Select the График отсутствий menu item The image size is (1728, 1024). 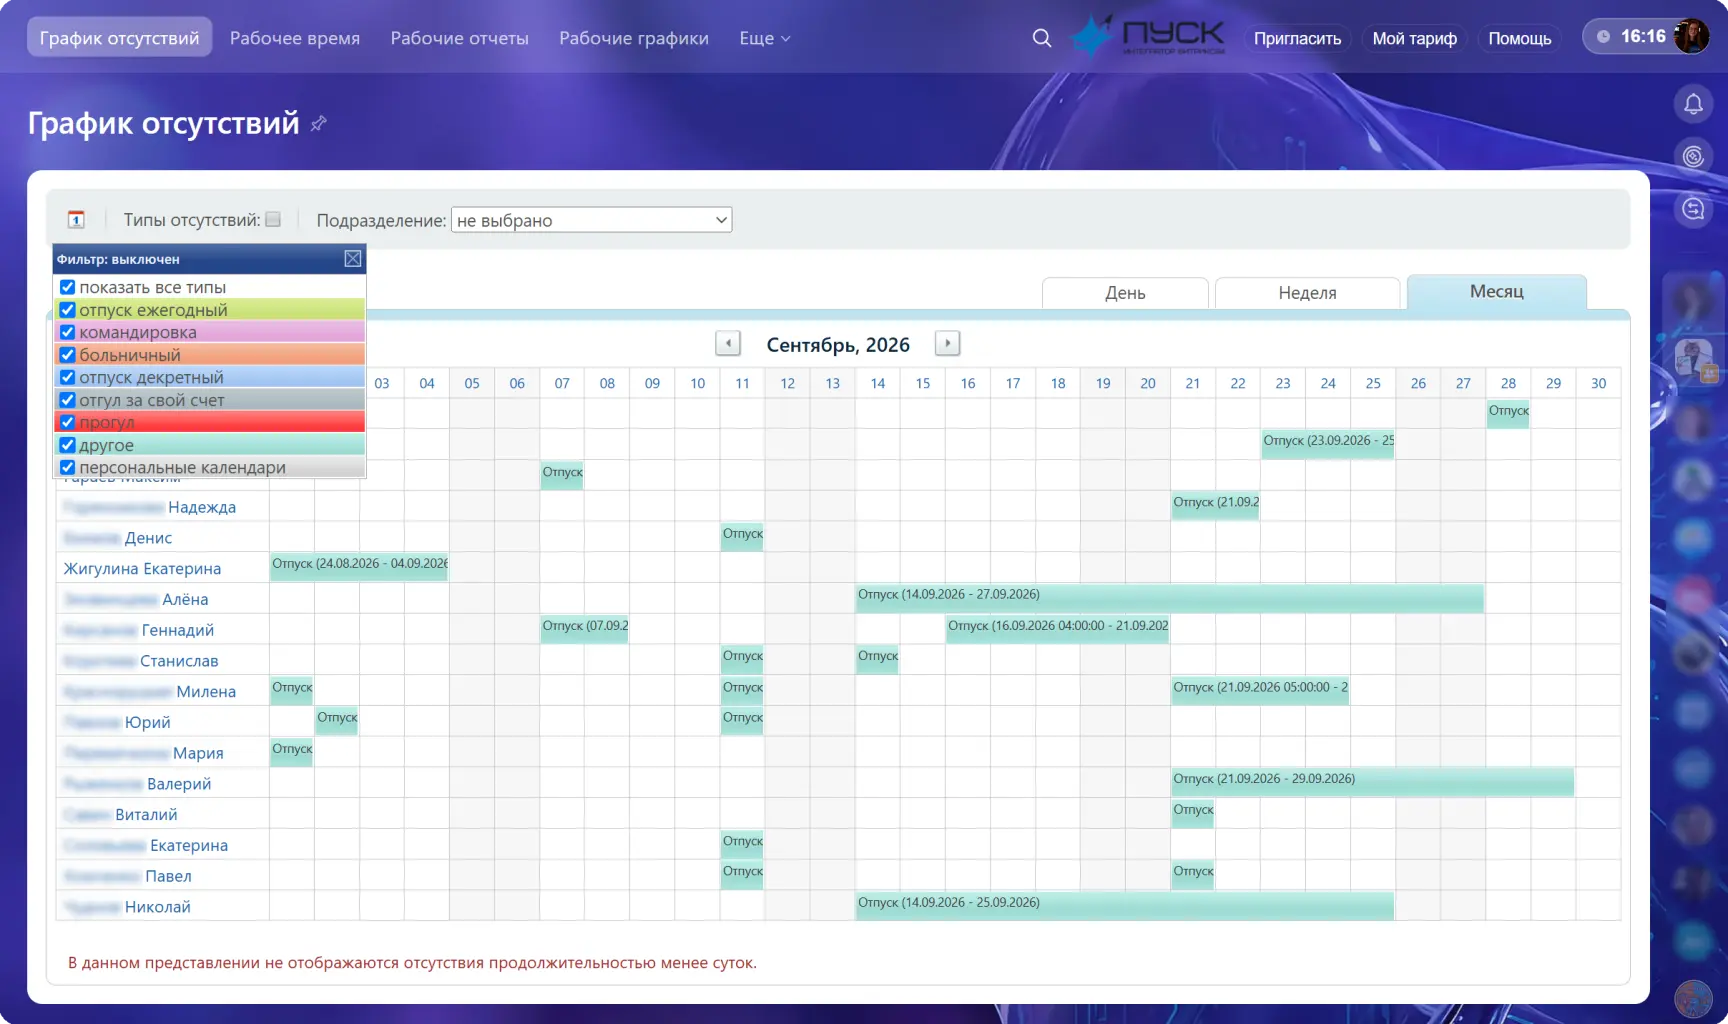(x=119, y=38)
